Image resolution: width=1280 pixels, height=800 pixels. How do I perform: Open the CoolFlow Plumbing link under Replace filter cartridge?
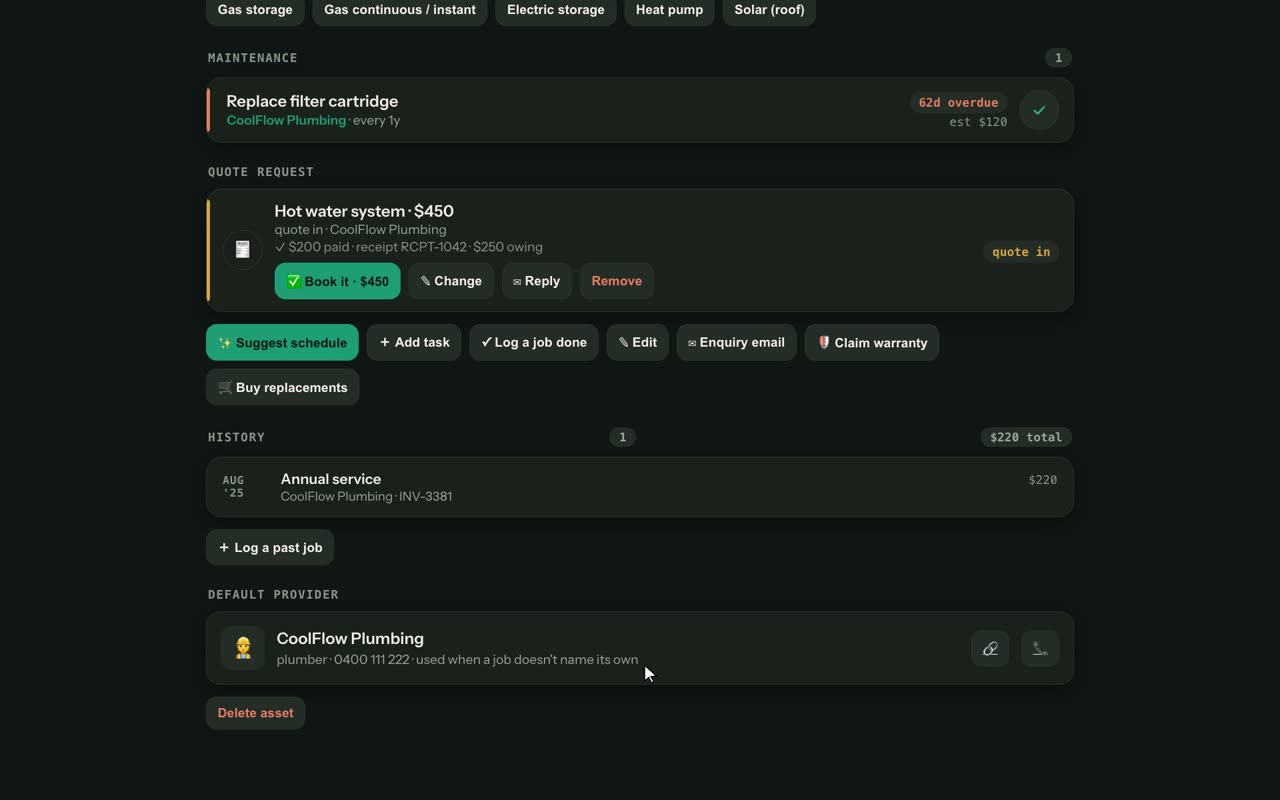[286, 120]
